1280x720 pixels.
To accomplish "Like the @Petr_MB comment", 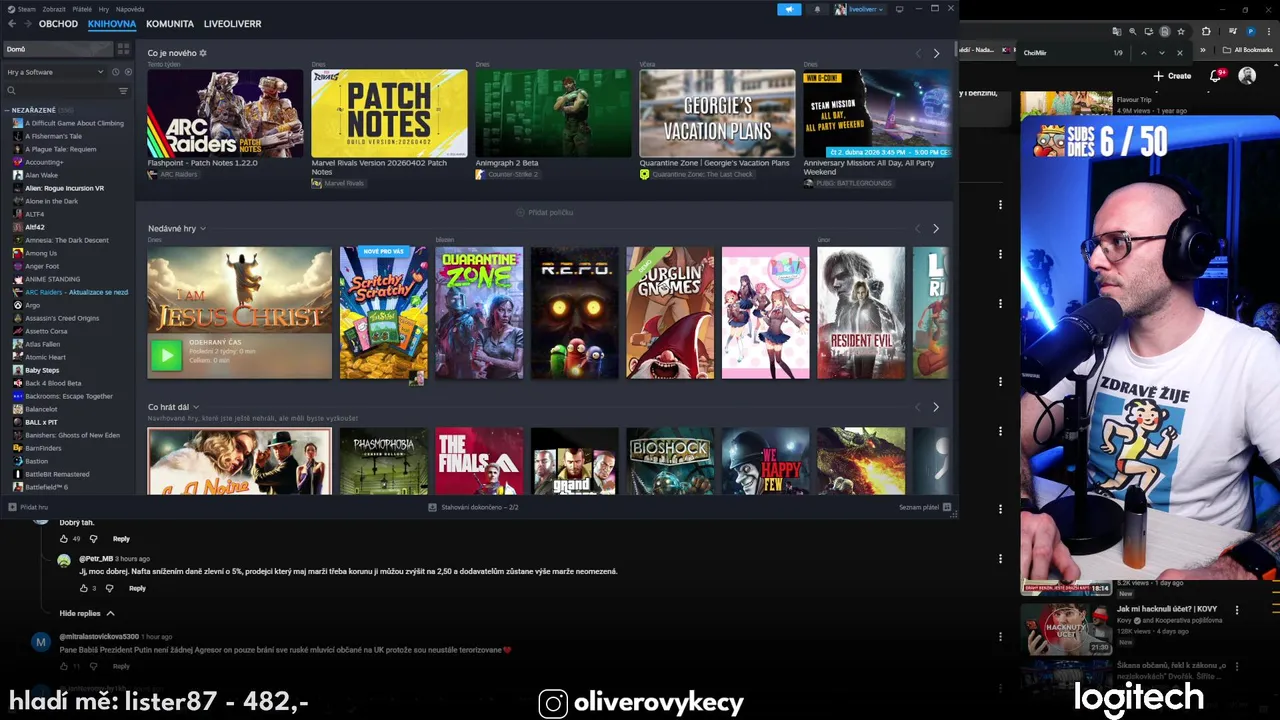I will (84, 588).
